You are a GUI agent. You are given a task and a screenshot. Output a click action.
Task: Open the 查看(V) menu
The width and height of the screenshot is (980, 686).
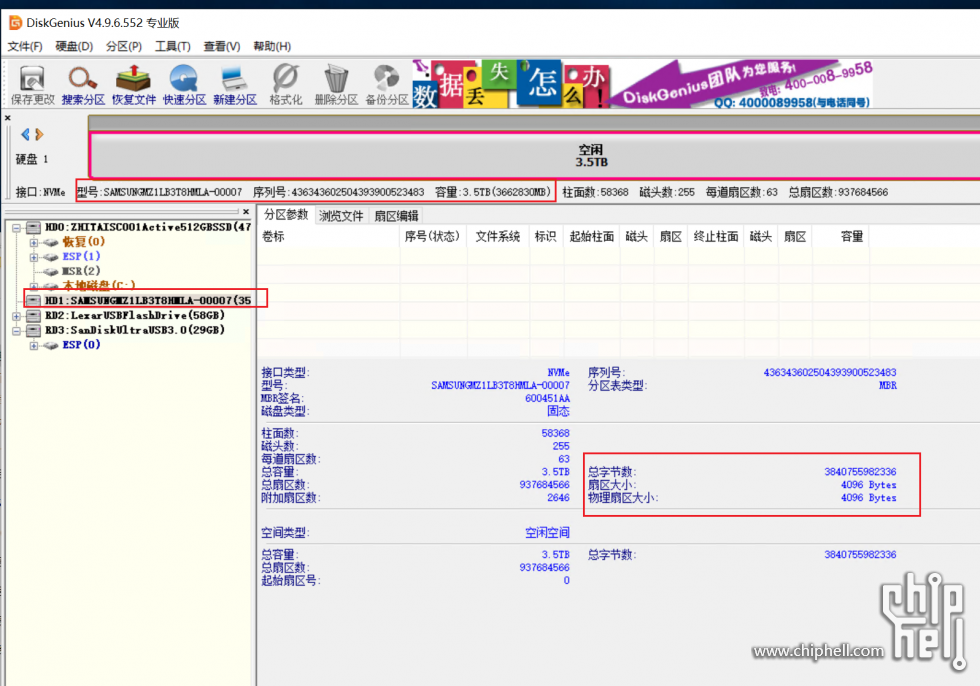[x=222, y=46]
